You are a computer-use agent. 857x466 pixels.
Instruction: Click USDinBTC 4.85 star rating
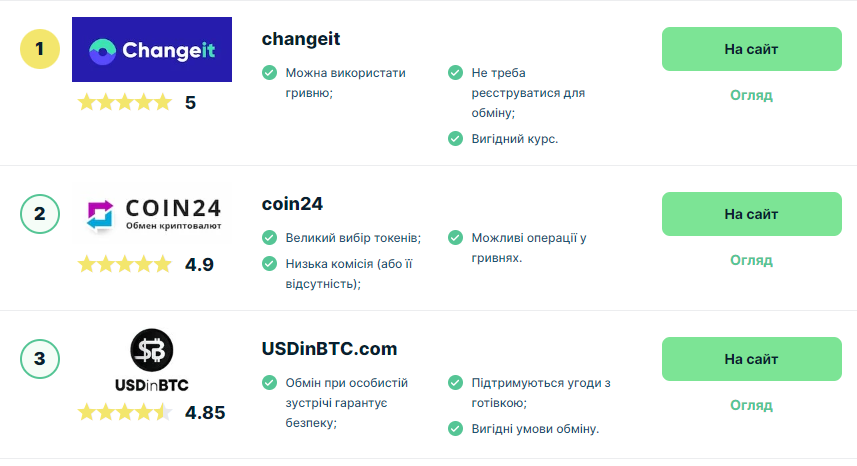[125, 412]
